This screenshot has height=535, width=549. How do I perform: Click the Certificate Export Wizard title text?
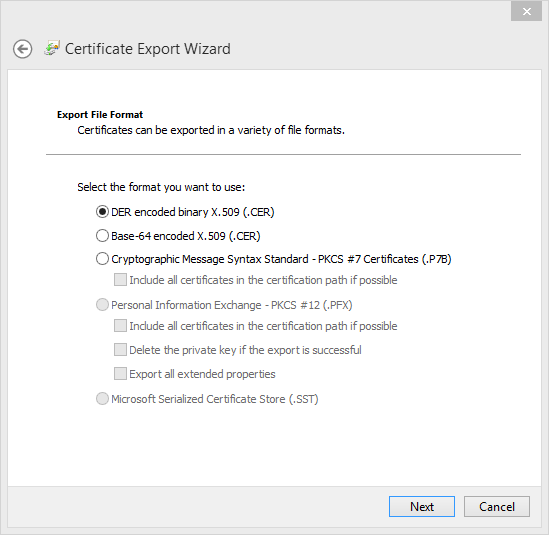click(x=148, y=49)
